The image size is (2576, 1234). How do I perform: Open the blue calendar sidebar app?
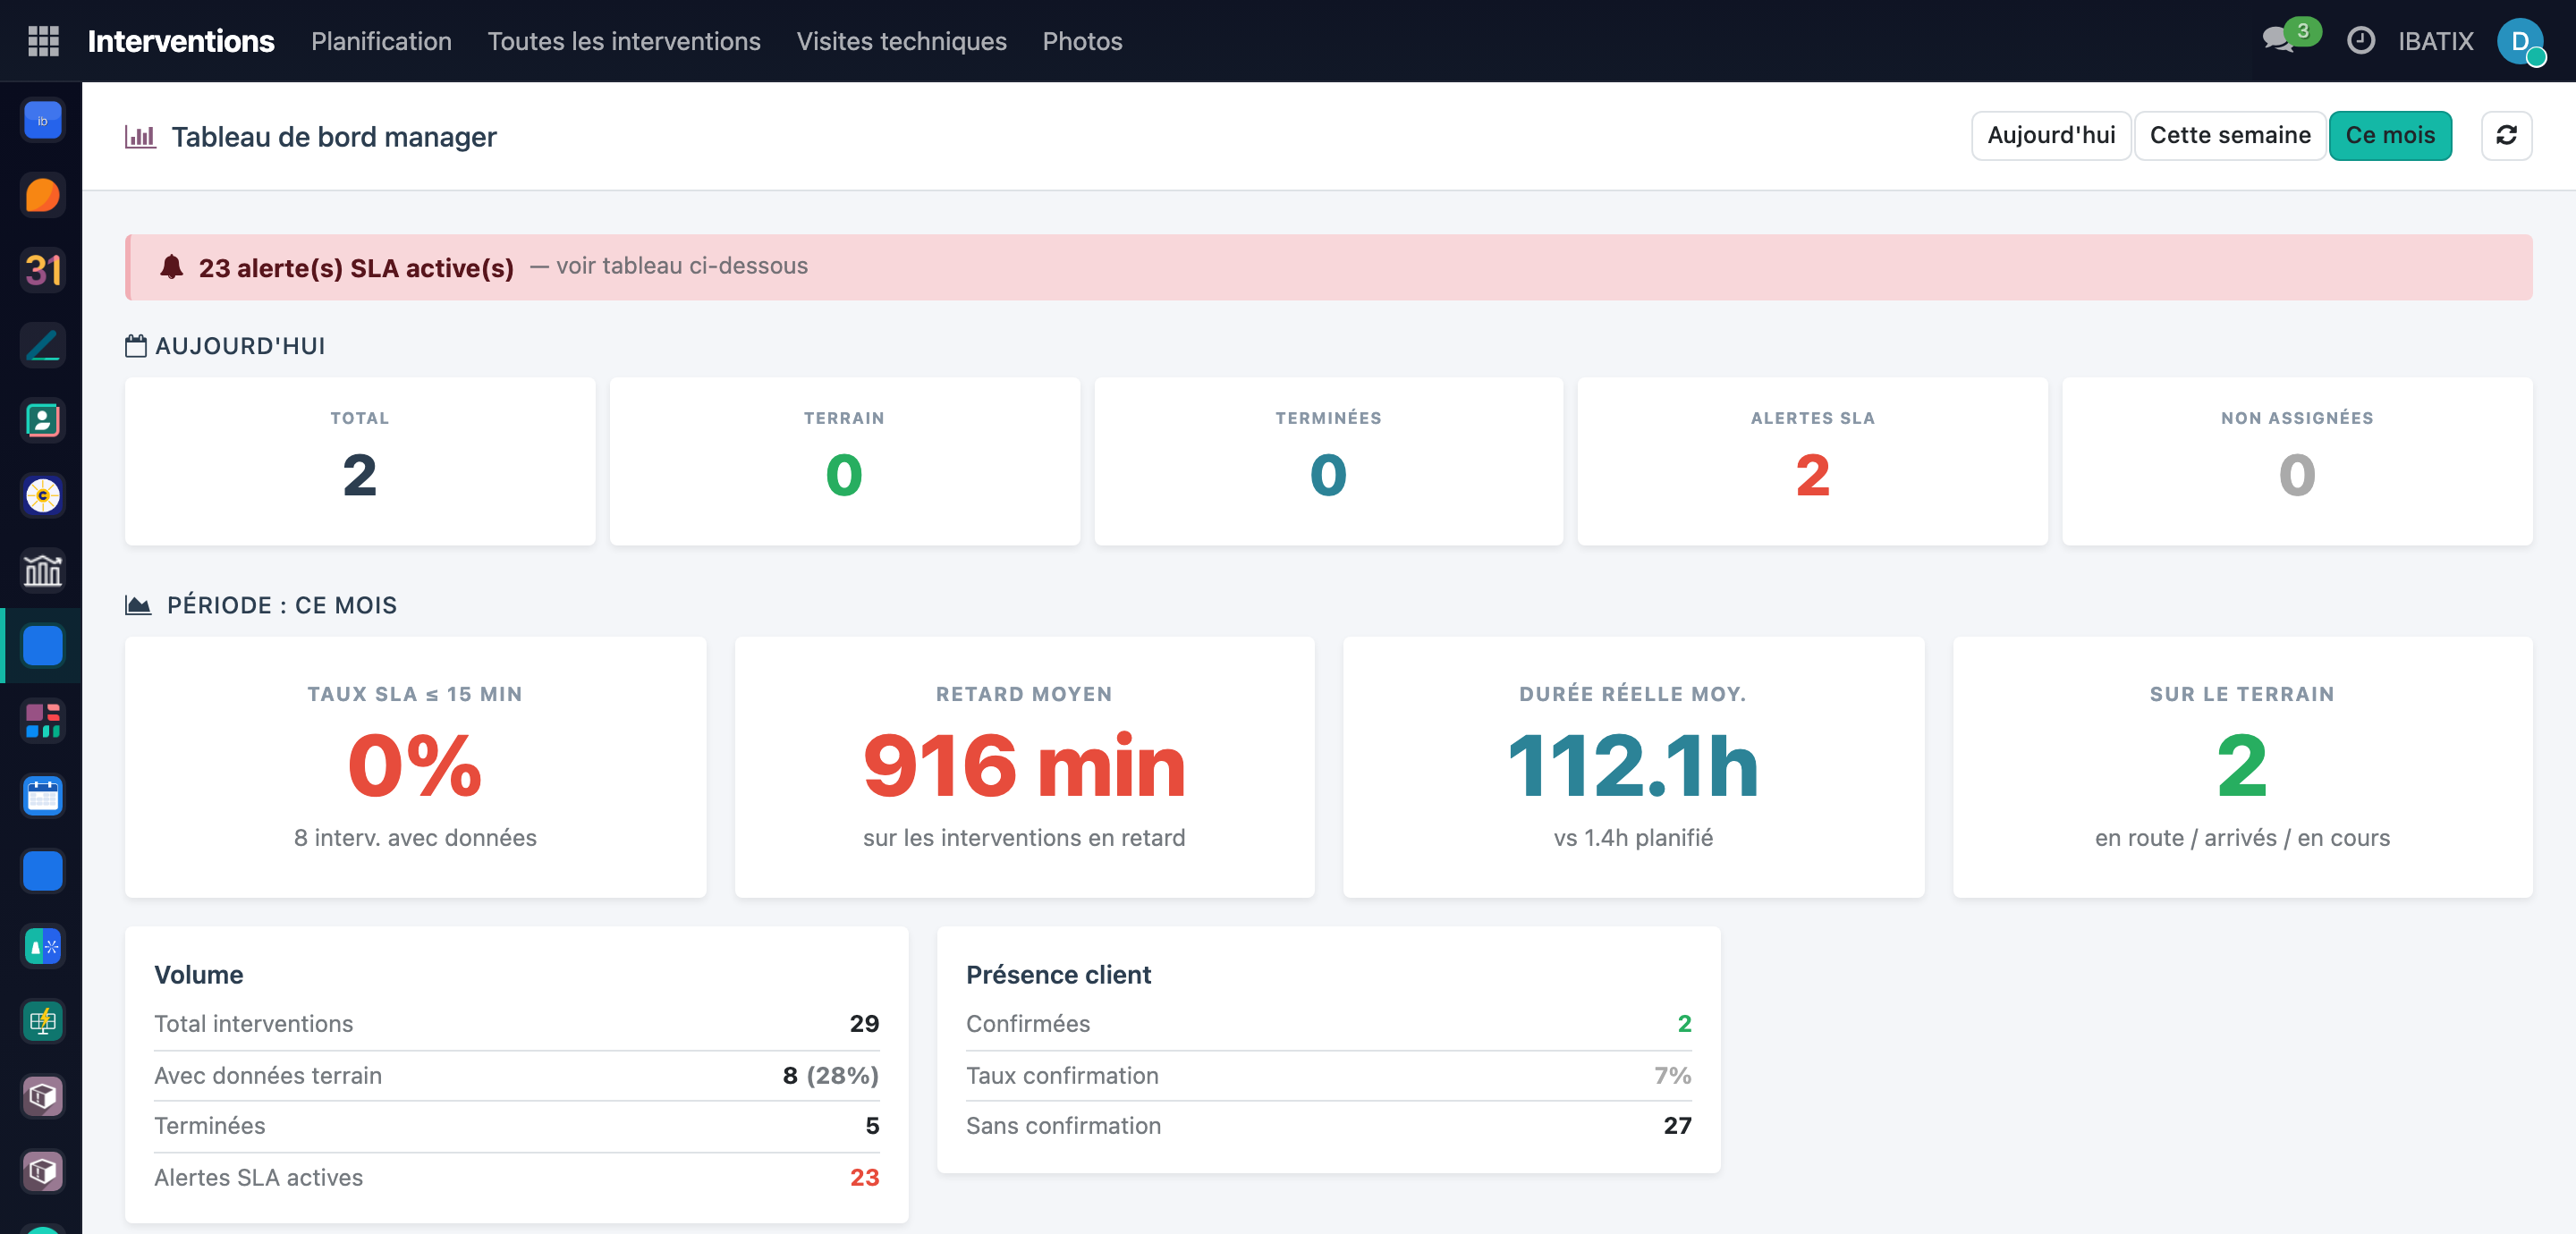point(43,796)
